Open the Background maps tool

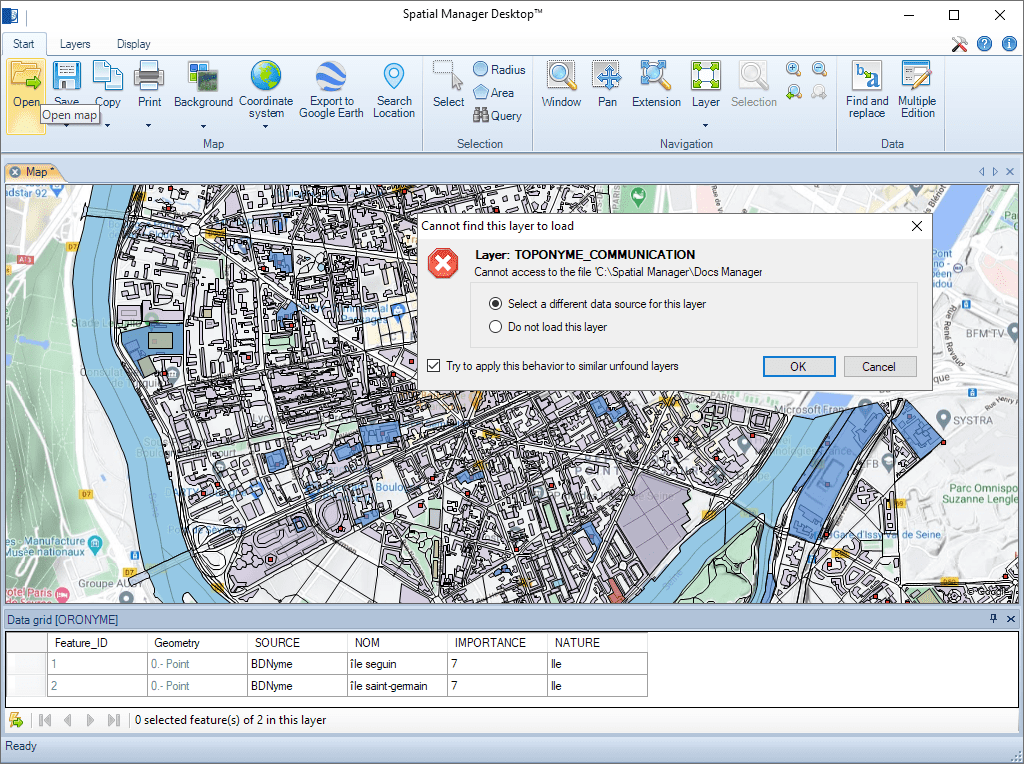(x=203, y=76)
